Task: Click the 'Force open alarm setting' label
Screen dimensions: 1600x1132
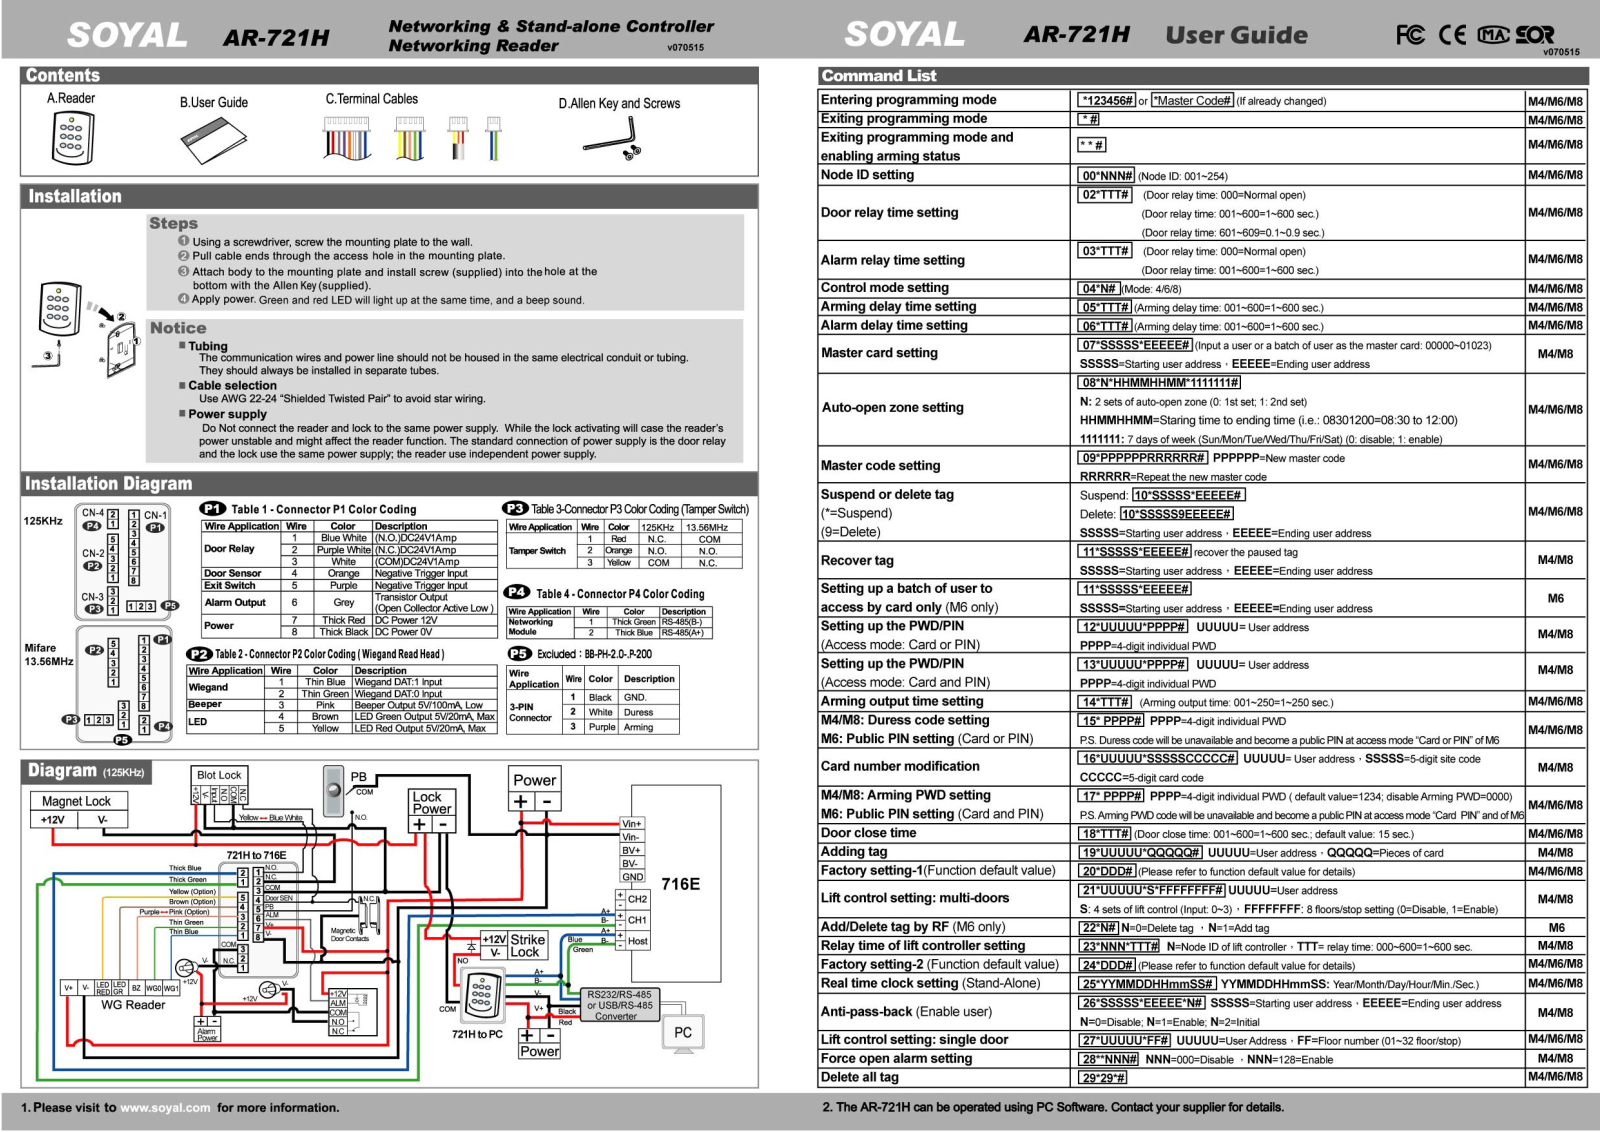Action: [x=896, y=1059]
